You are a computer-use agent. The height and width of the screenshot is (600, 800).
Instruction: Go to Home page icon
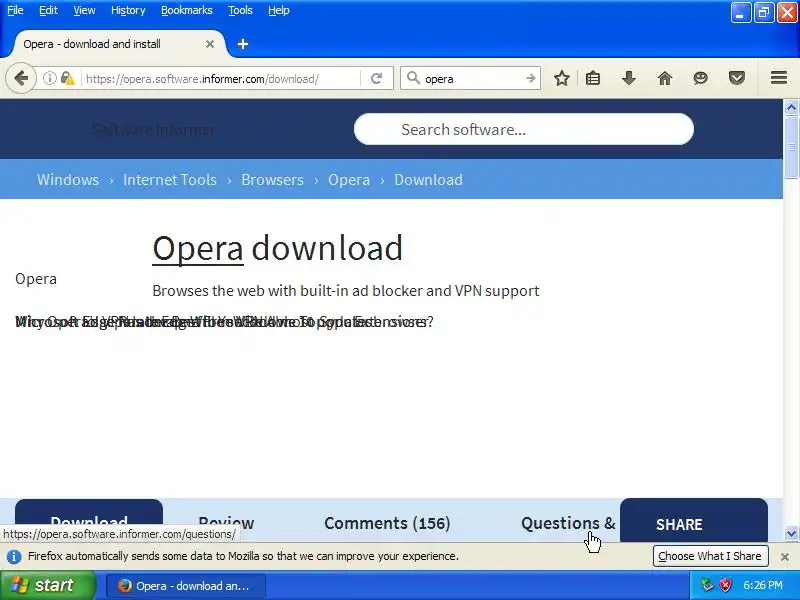[x=665, y=78]
